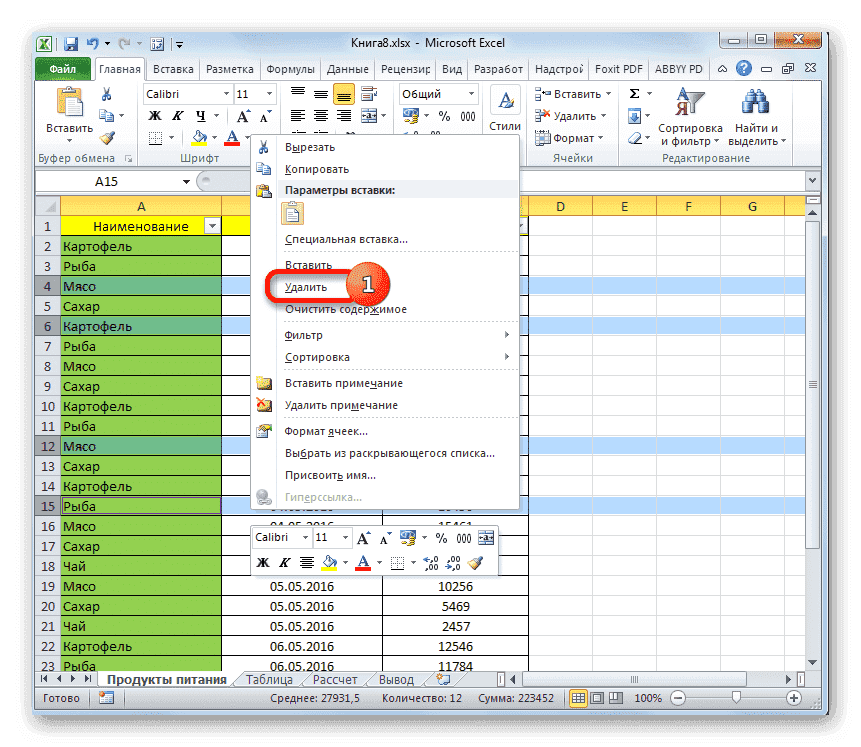This screenshot has height=747, width=861.
Task: Open Сортировка и фильтр tool
Action: pyautogui.click(x=691, y=110)
